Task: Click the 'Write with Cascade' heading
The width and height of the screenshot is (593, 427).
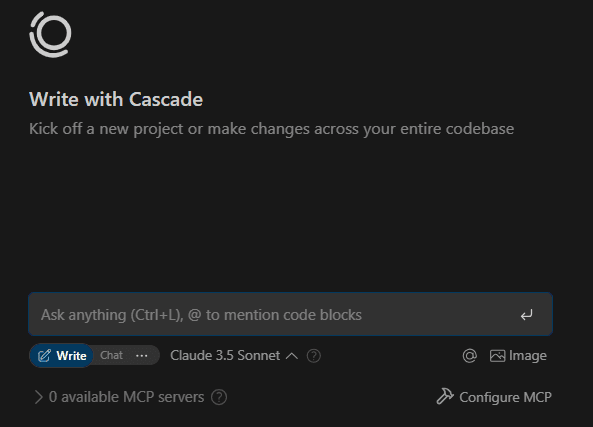Action: pyautogui.click(x=116, y=99)
